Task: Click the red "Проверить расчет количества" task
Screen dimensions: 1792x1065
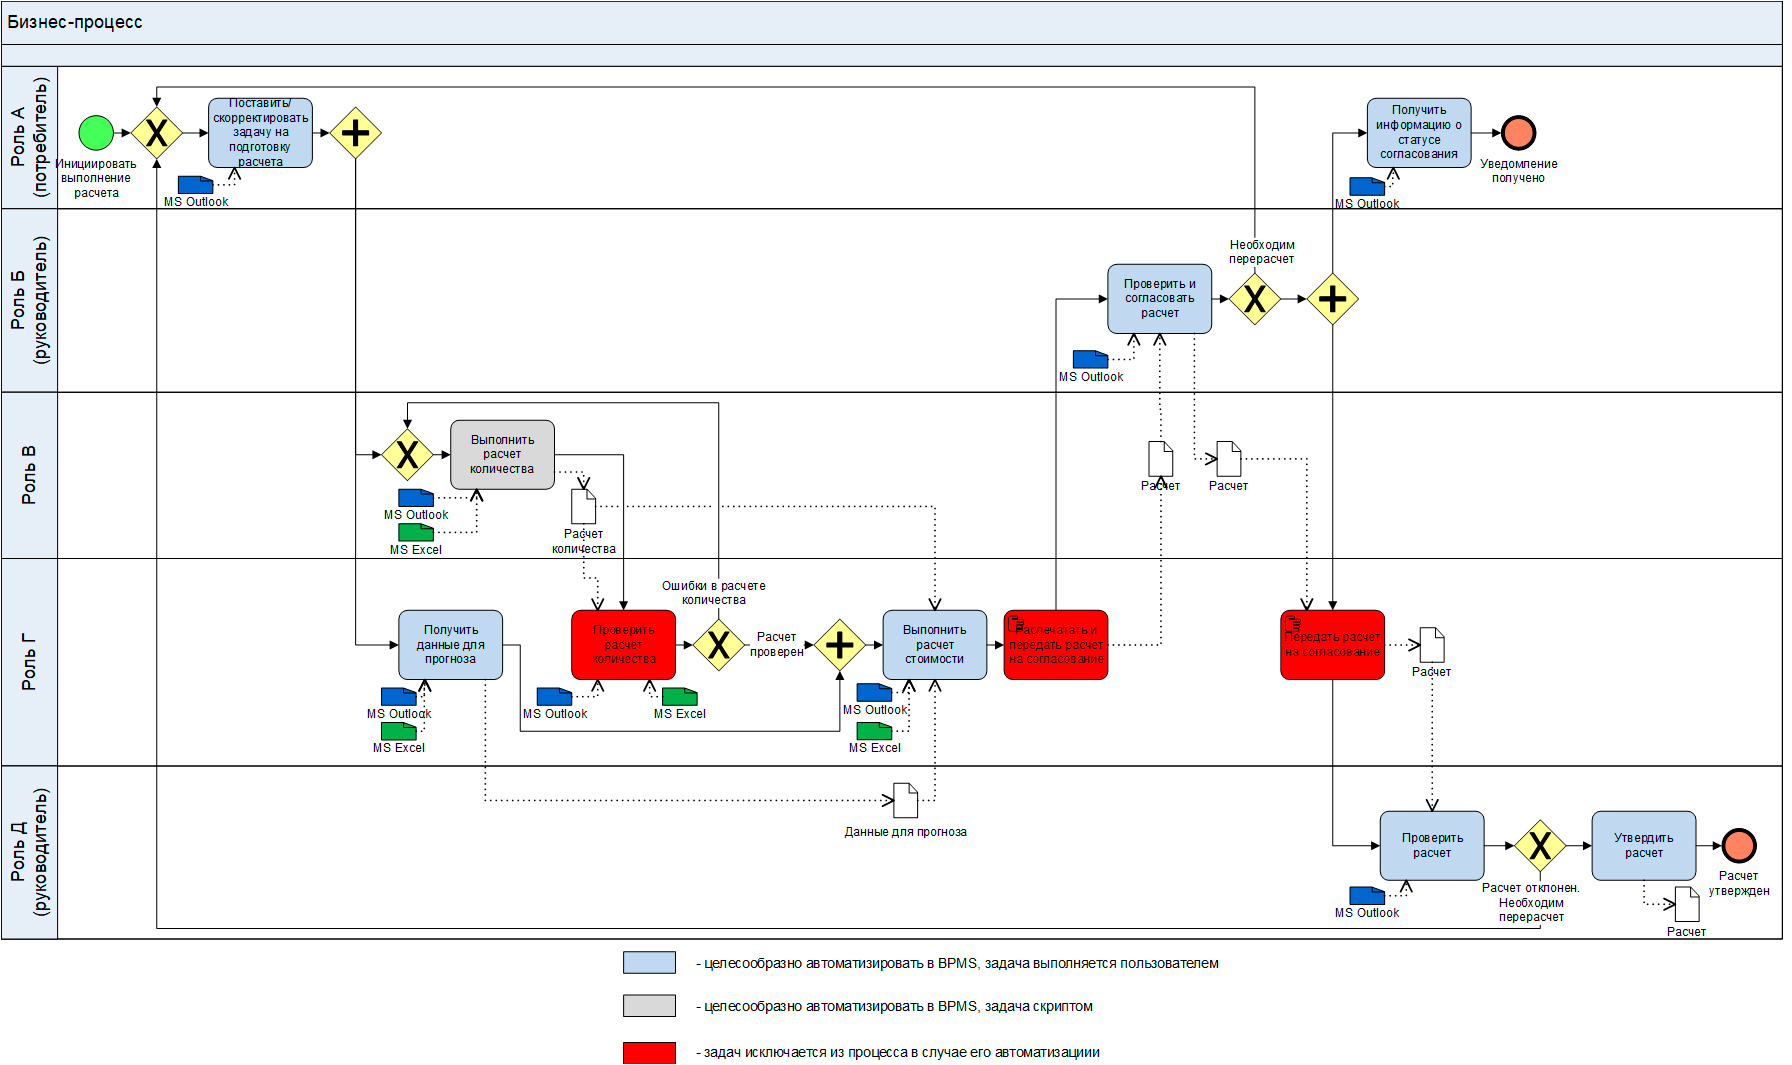Action: pos(623,645)
